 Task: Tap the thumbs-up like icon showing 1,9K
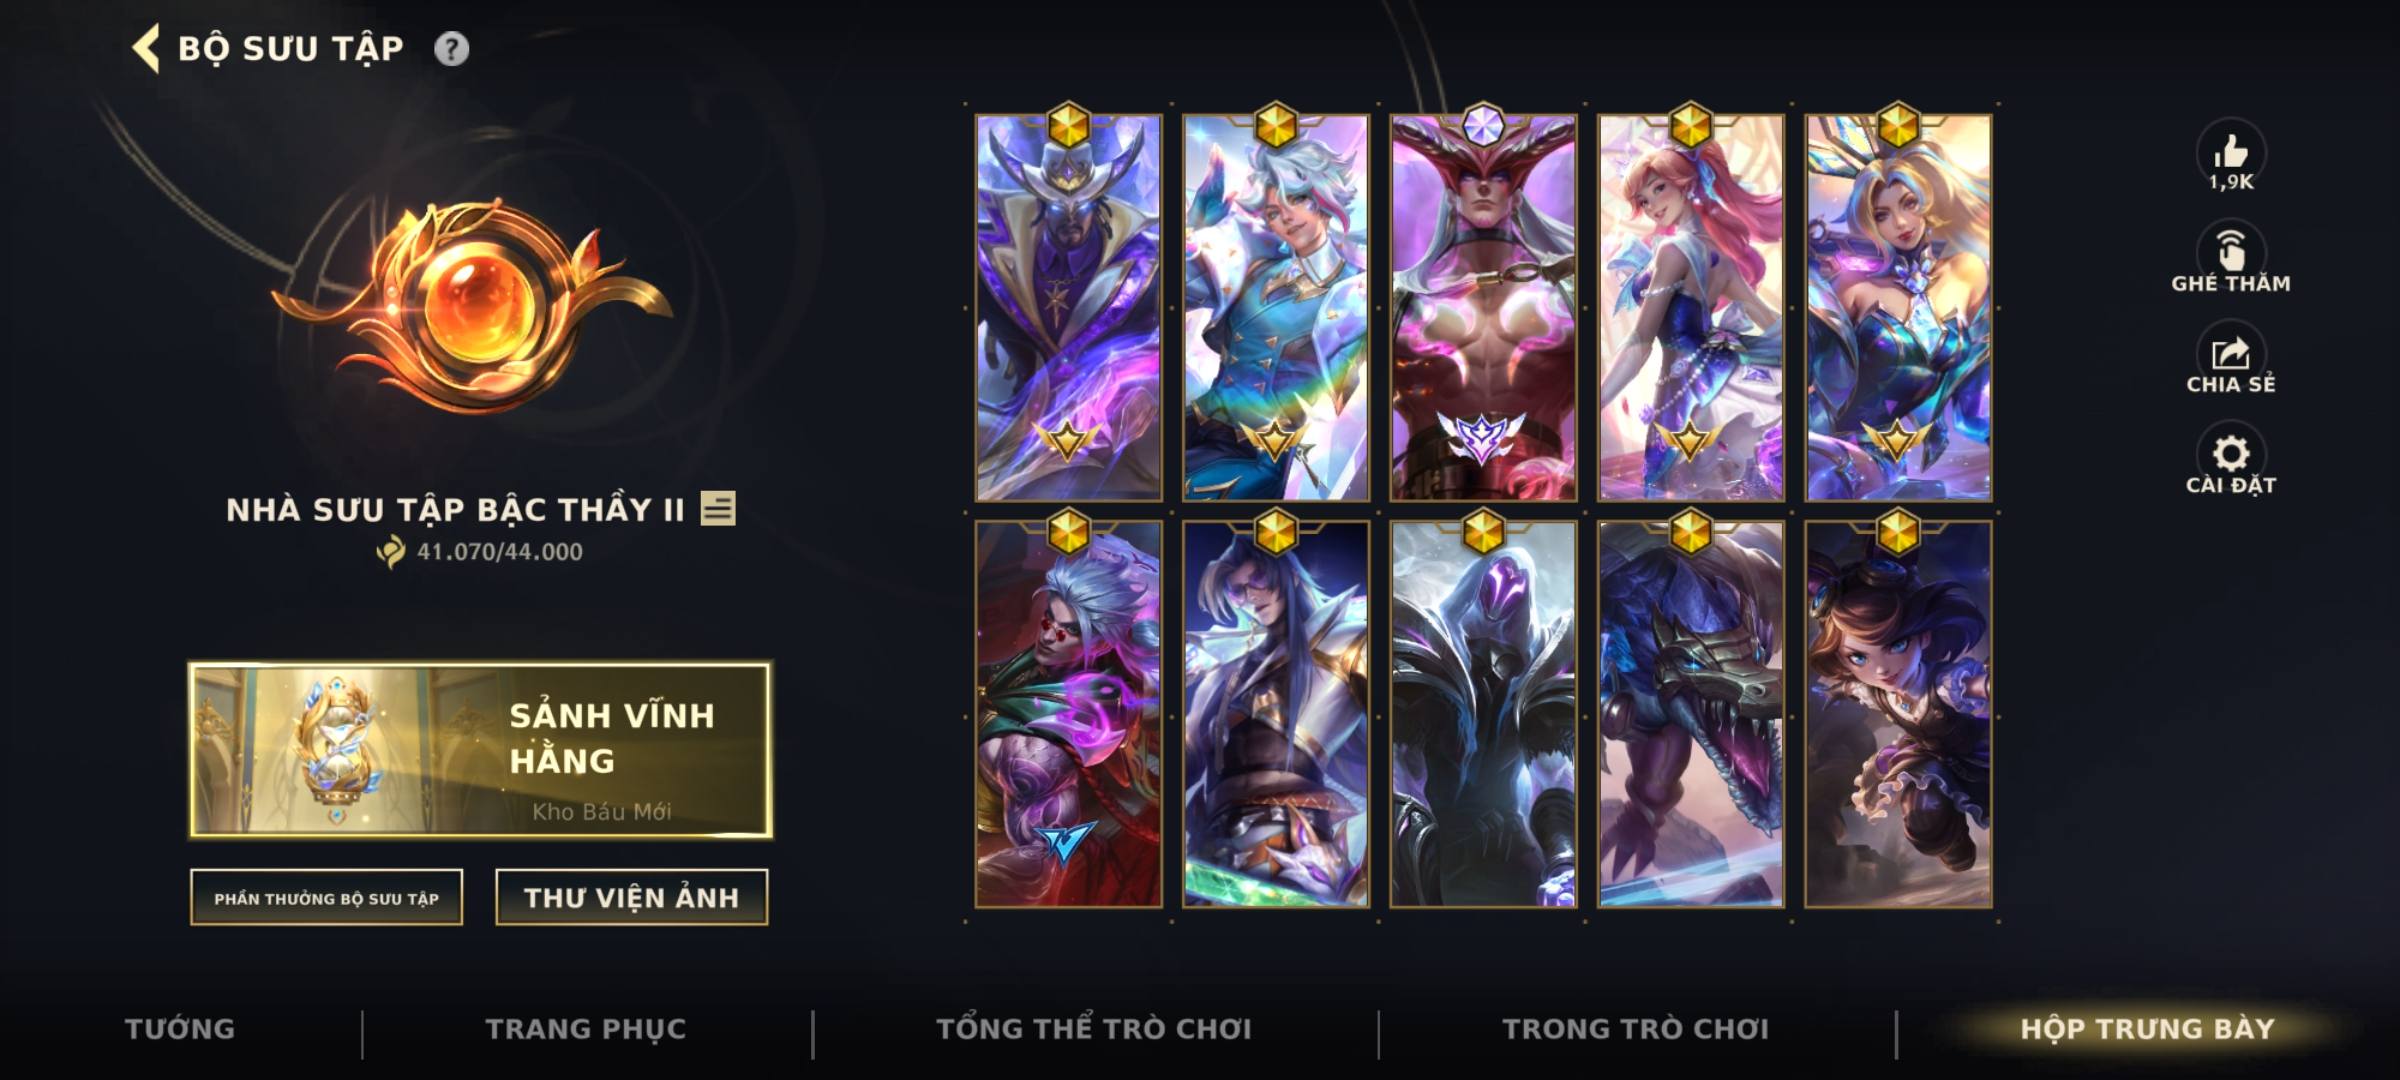coord(2231,152)
